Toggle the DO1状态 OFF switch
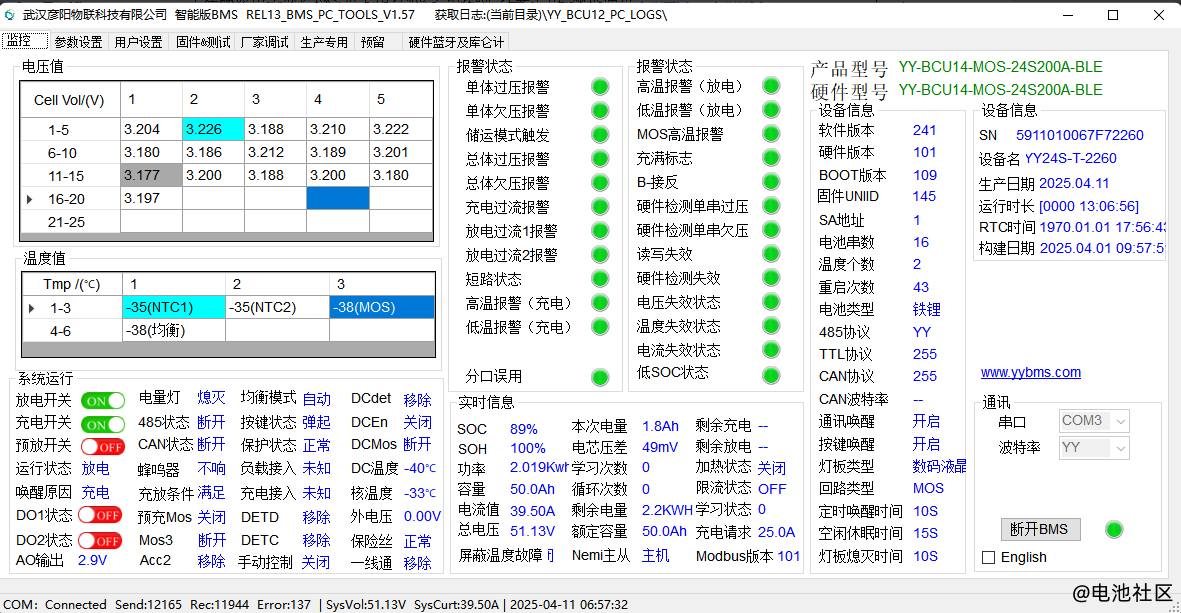 click(100, 515)
